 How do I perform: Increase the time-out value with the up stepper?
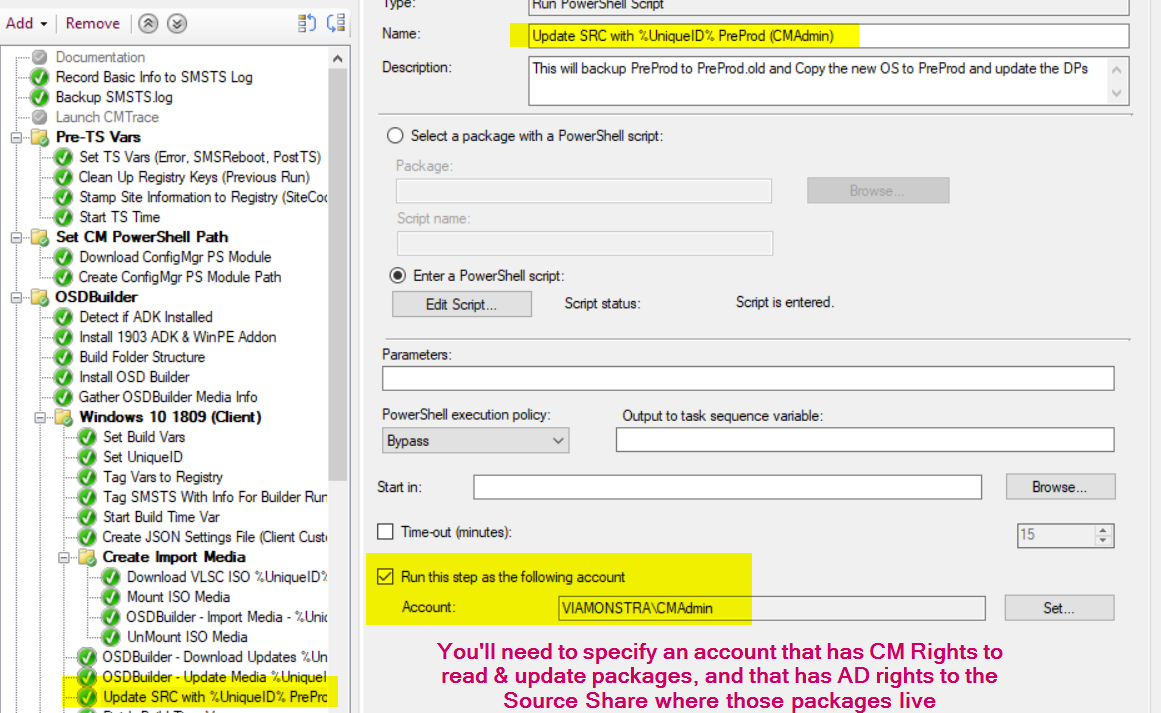pos(1101,530)
